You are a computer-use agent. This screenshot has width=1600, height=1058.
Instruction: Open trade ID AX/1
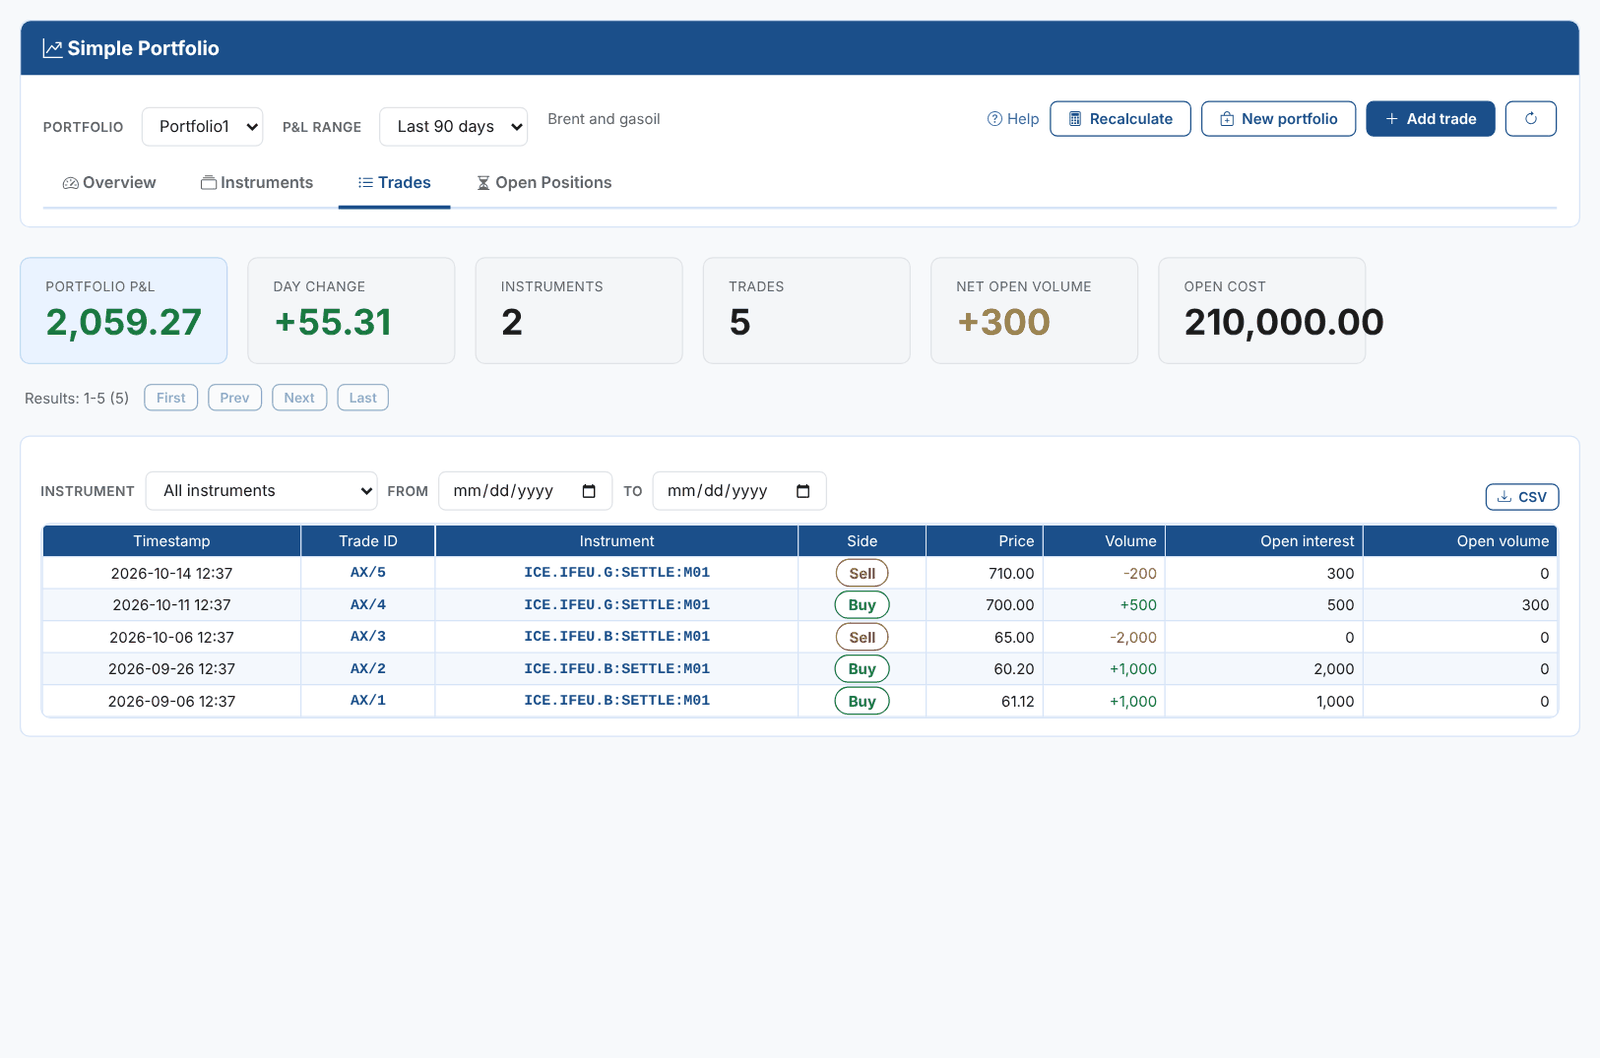pos(368,701)
